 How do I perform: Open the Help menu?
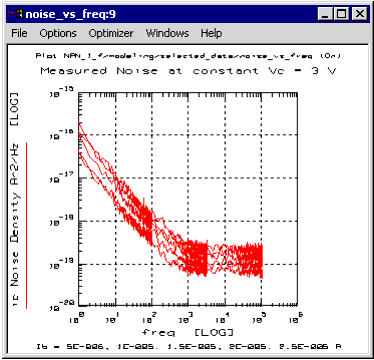click(x=211, y=33)
